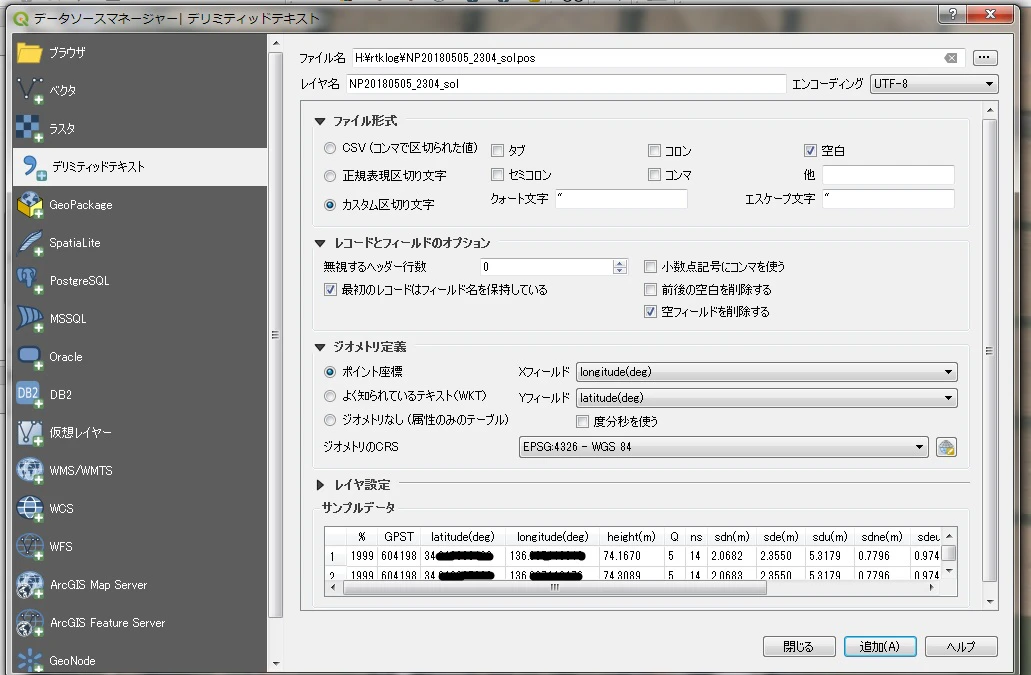Image resolution: width=1031 pixels, height=675 pixels.
Task: Enable DMS coordinates (度分秒を使う) checkbox
Action: (x=583, y=421)
